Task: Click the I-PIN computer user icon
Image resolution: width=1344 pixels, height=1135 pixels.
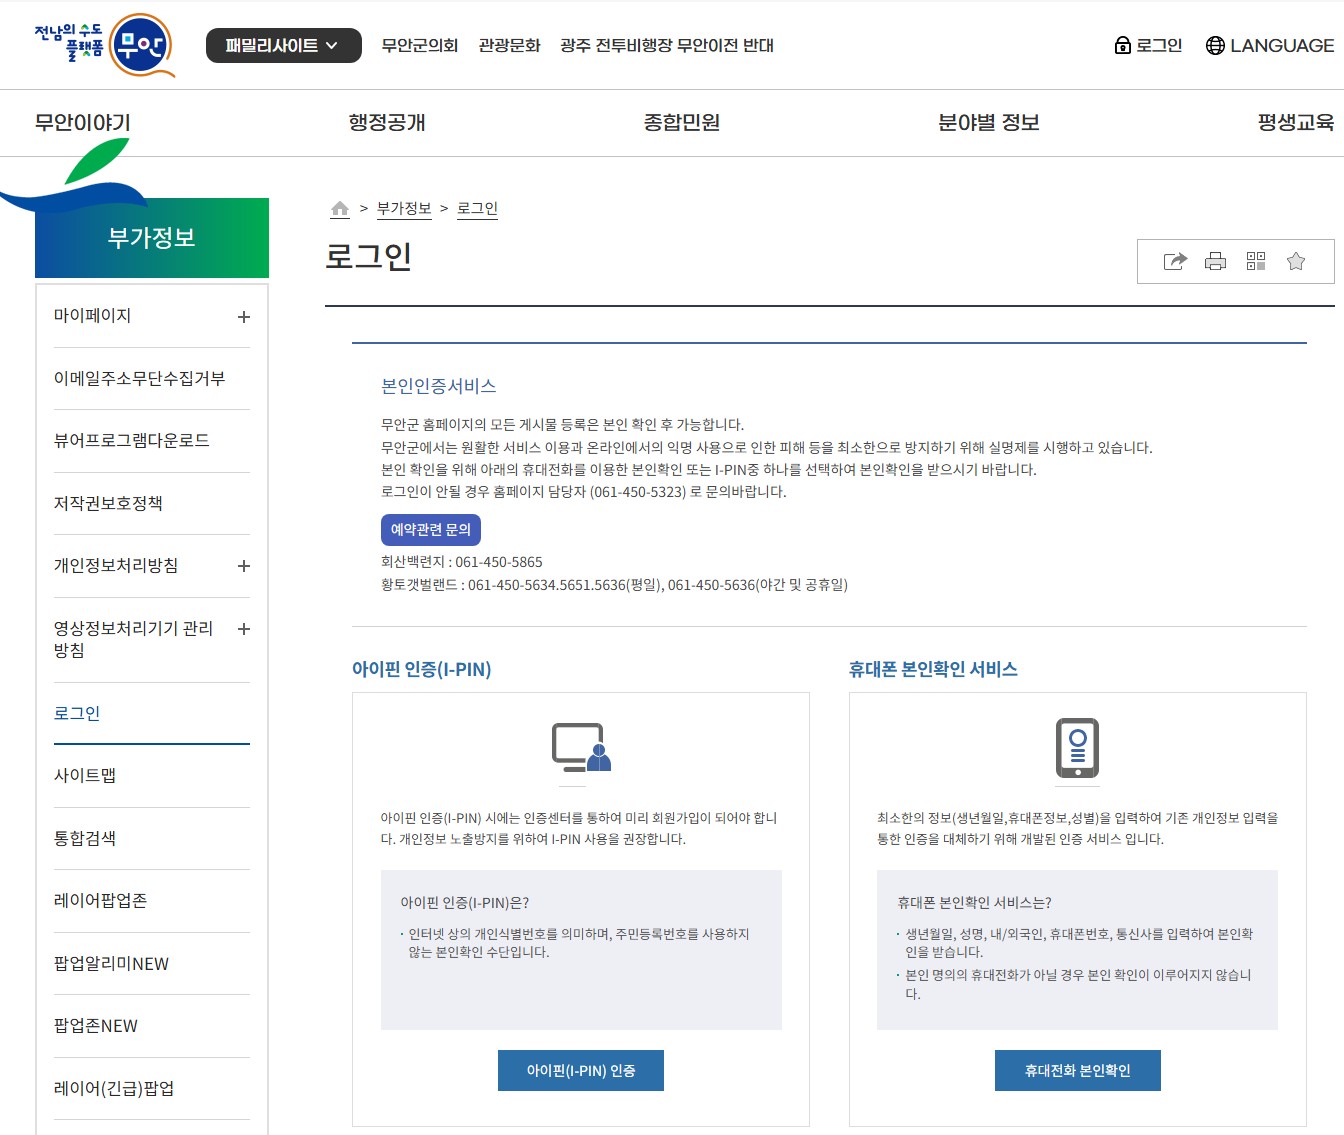Action: click(x=581, y=747)
